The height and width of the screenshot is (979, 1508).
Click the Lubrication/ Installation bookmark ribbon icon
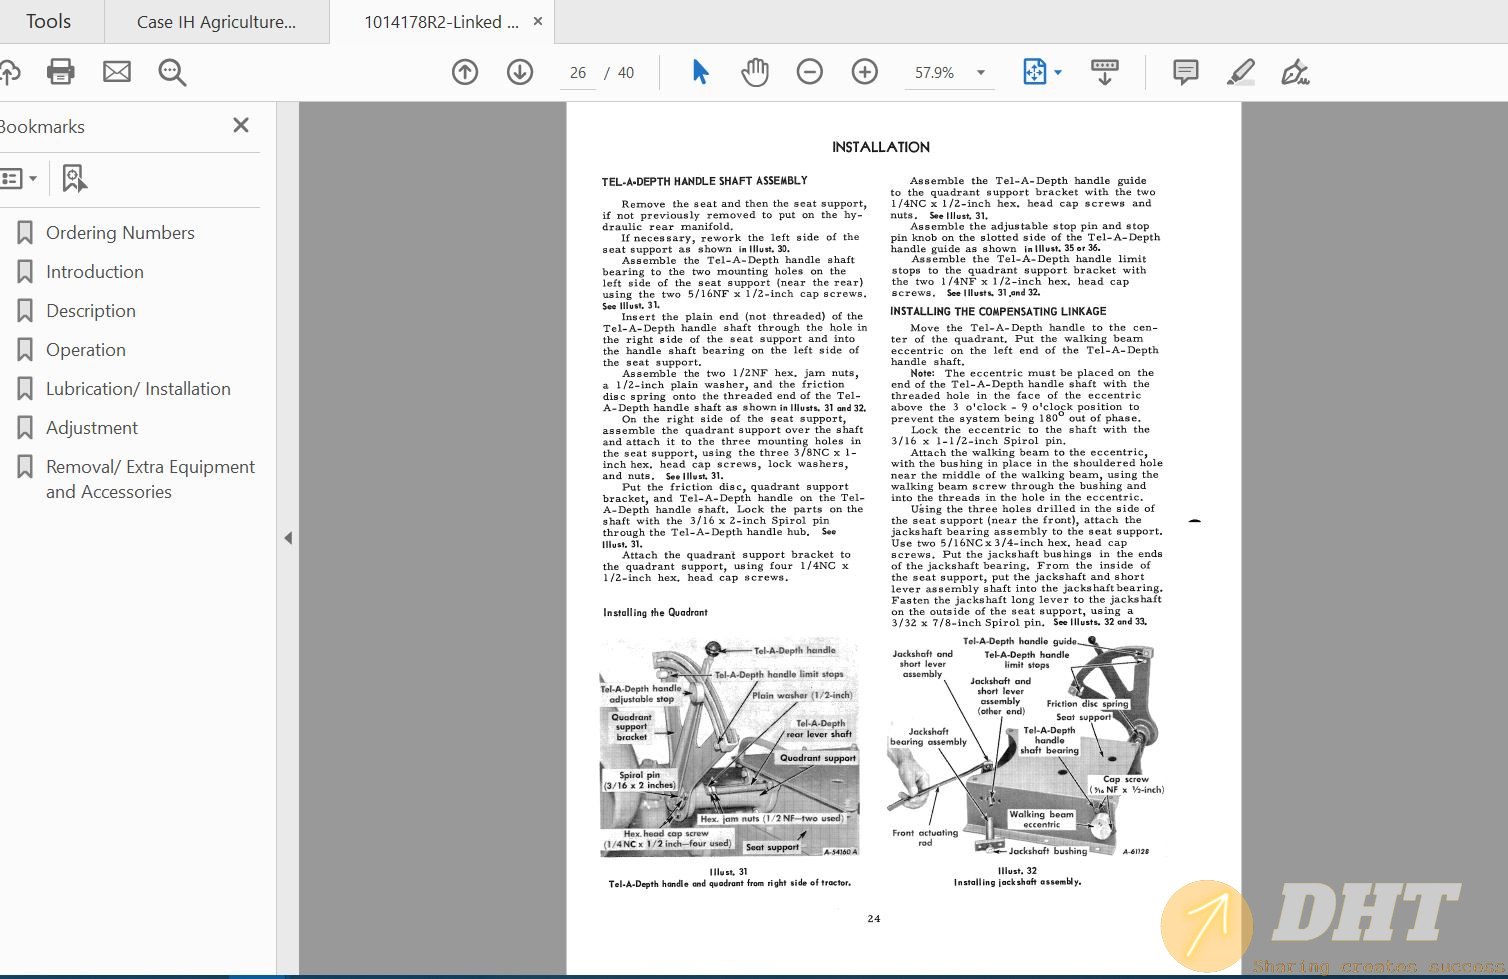(x=25, y=389)
